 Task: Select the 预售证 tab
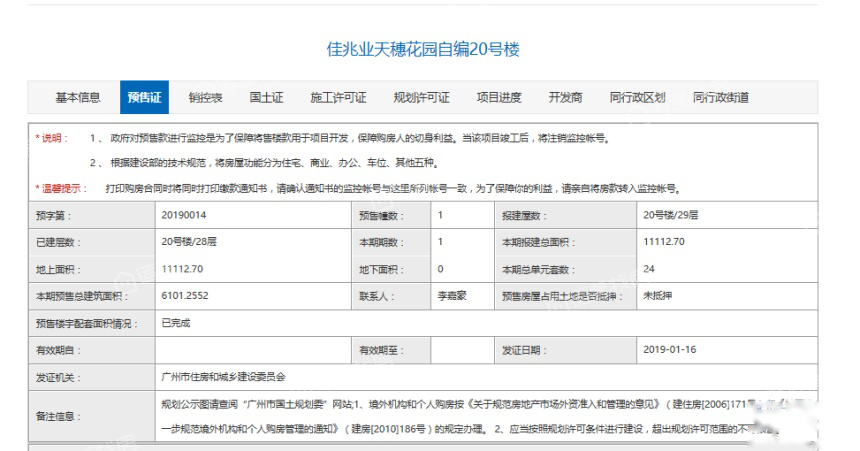click(144, 98)
